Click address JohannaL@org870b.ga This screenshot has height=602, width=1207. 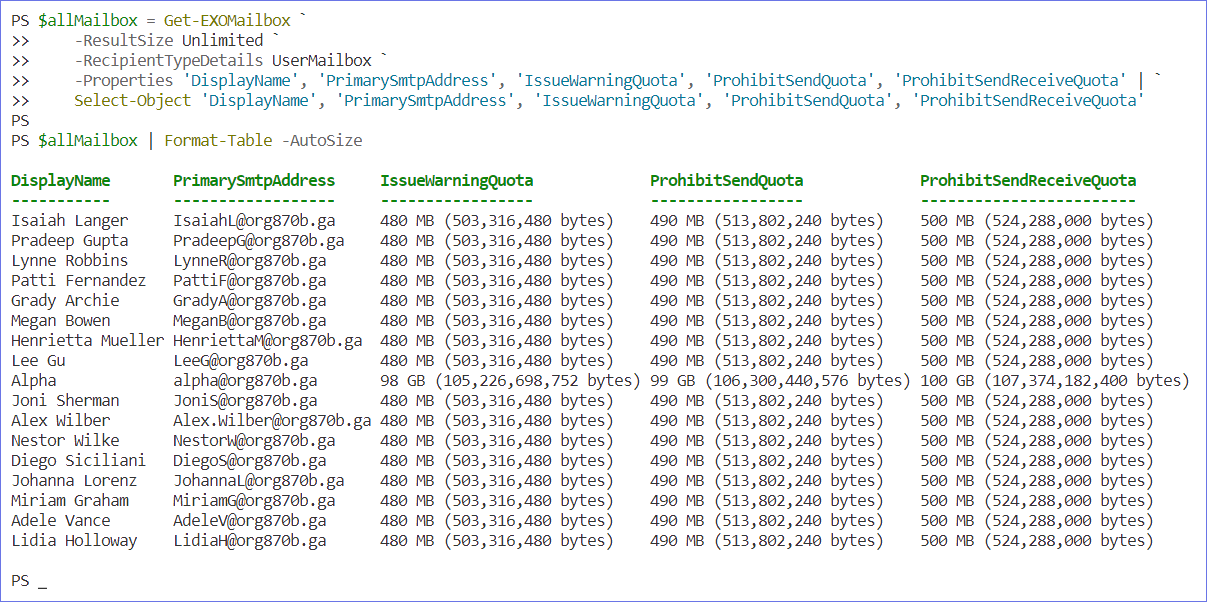pyautogui.click(x=259, y=481)
